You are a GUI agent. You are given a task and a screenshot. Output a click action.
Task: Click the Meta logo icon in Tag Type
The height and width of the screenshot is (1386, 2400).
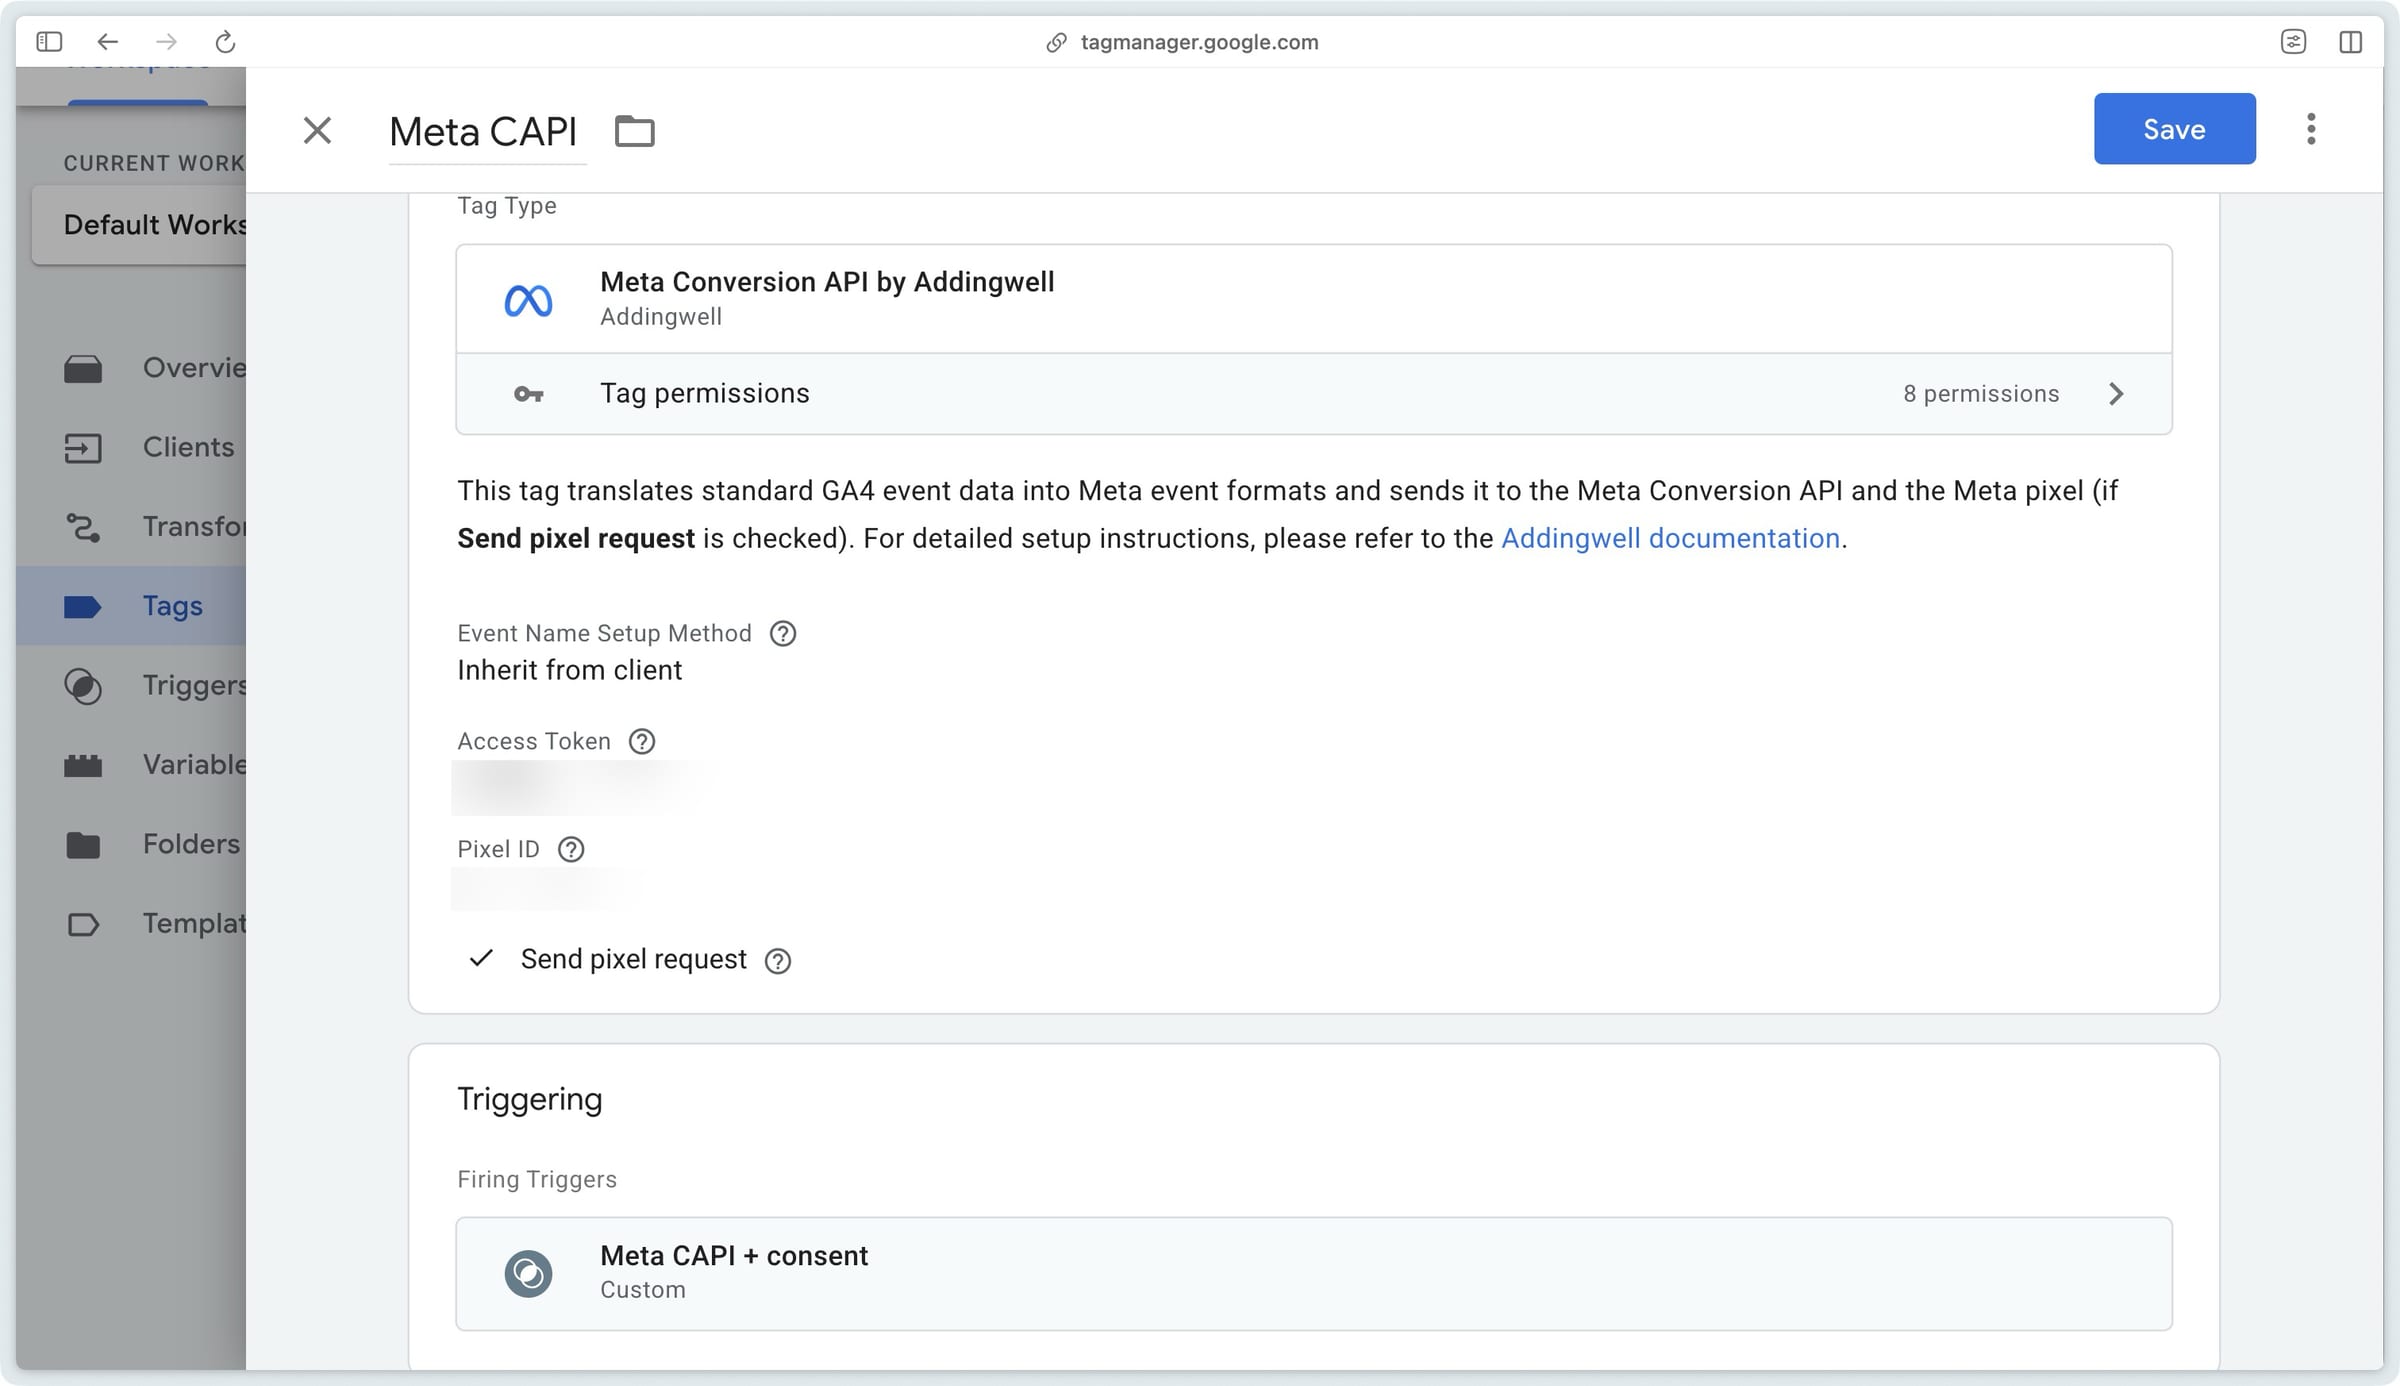(528, 300)
